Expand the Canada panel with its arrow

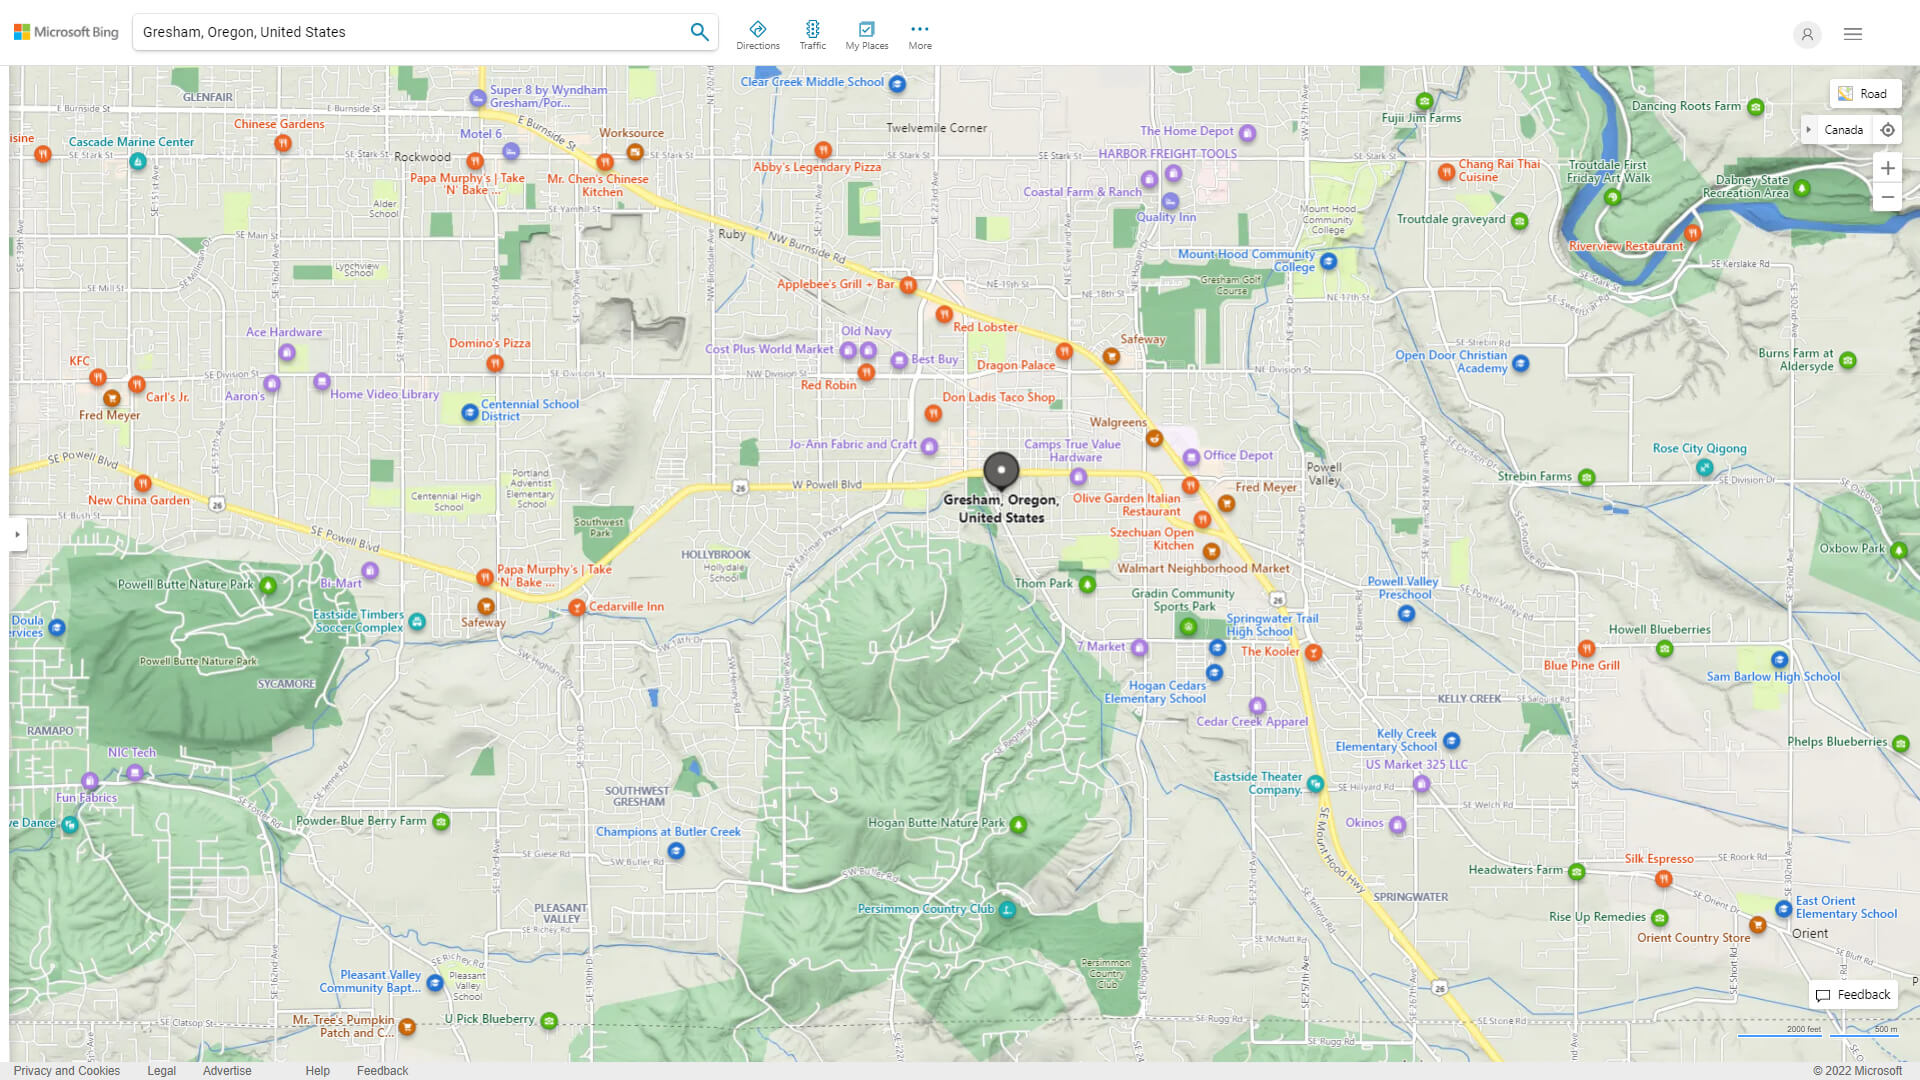[x=1810, y=129]
